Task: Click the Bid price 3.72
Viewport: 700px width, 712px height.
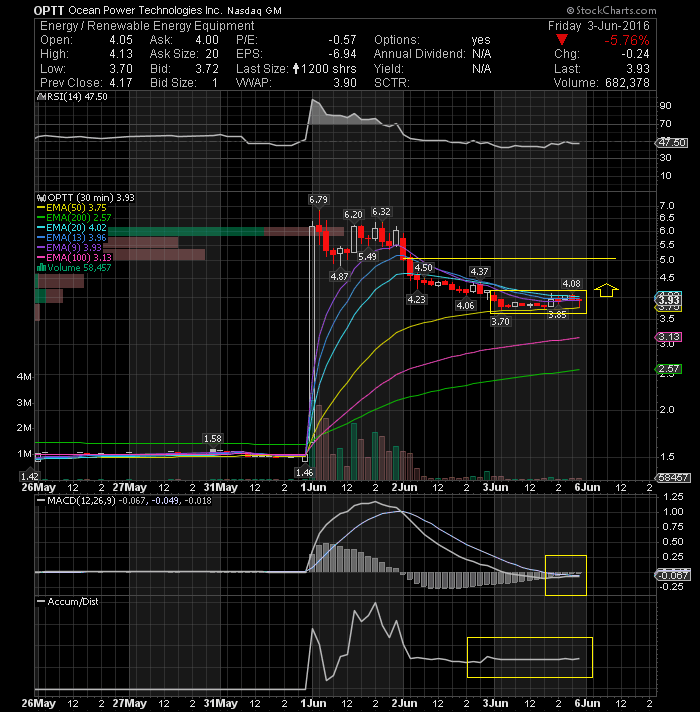Action: tap(207, 69)
